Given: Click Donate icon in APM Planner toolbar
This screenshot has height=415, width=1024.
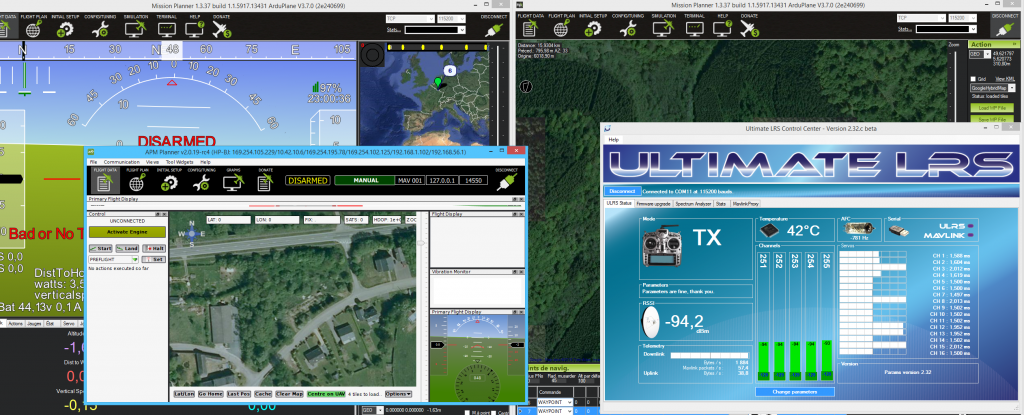Looking at the screenshot, I should coord(264,180).
